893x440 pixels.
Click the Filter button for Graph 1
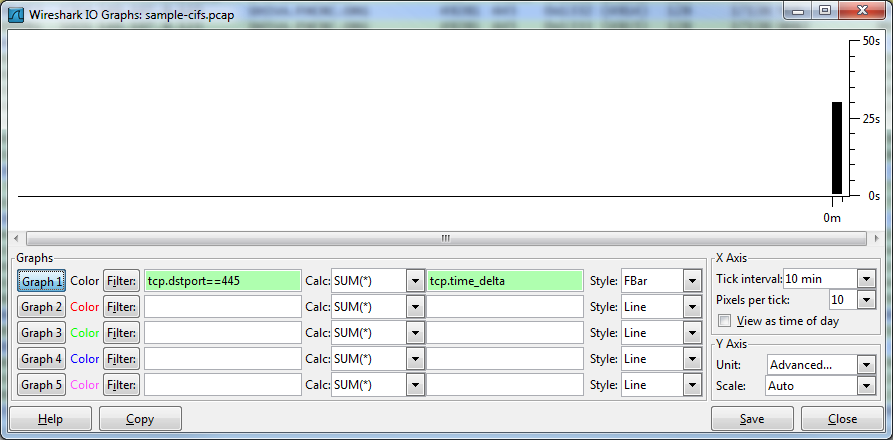(x=121, y=281)
